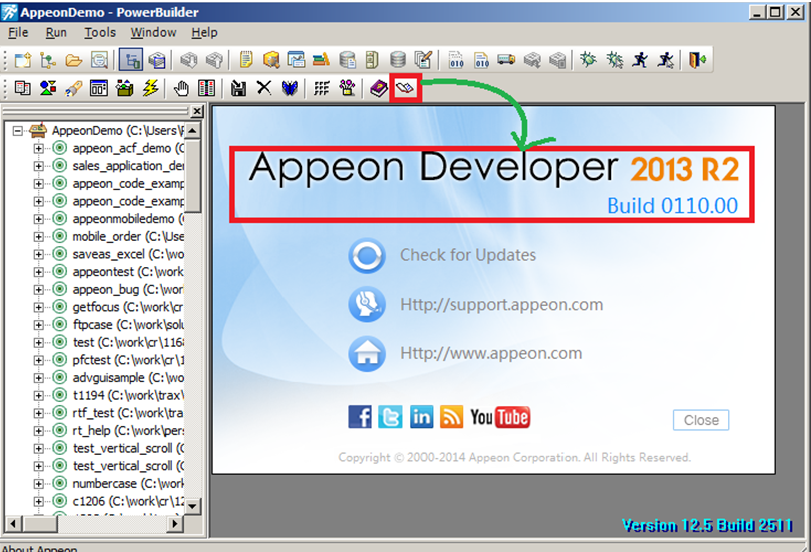
Task: Open Appeon Twitter icon
Action: tap(390, 417)
